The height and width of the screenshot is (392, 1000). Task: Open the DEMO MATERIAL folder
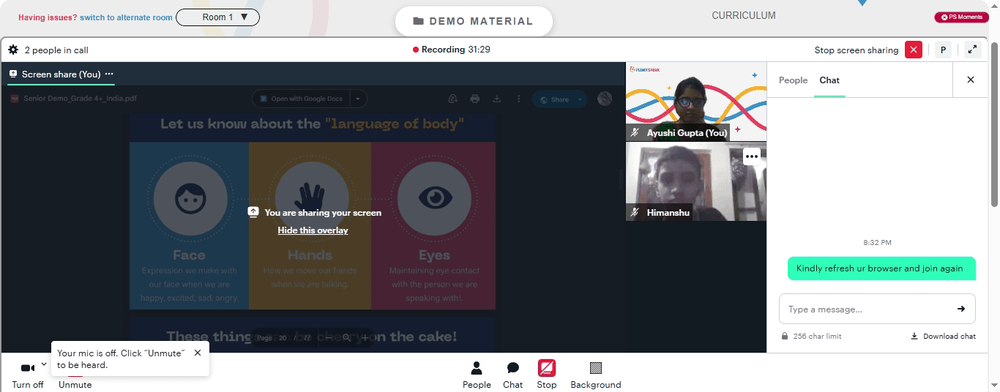click(474, 21)
